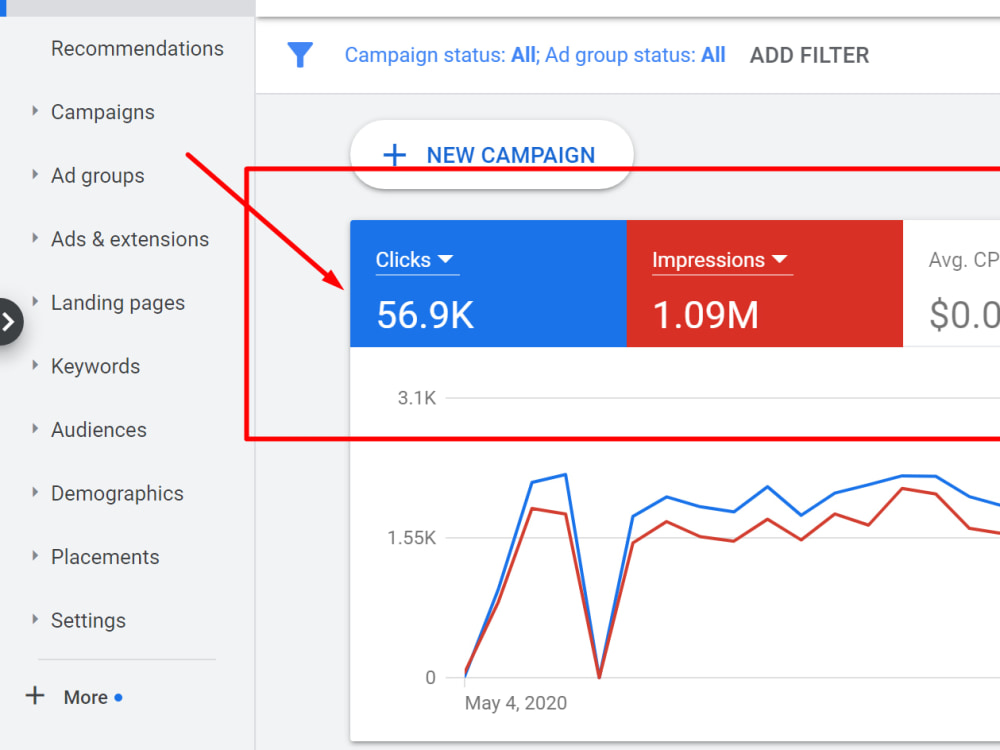This screenshot has height=750, width=1000.
Task: Select the Avg. CPC metric card
Action: (952, 284)
